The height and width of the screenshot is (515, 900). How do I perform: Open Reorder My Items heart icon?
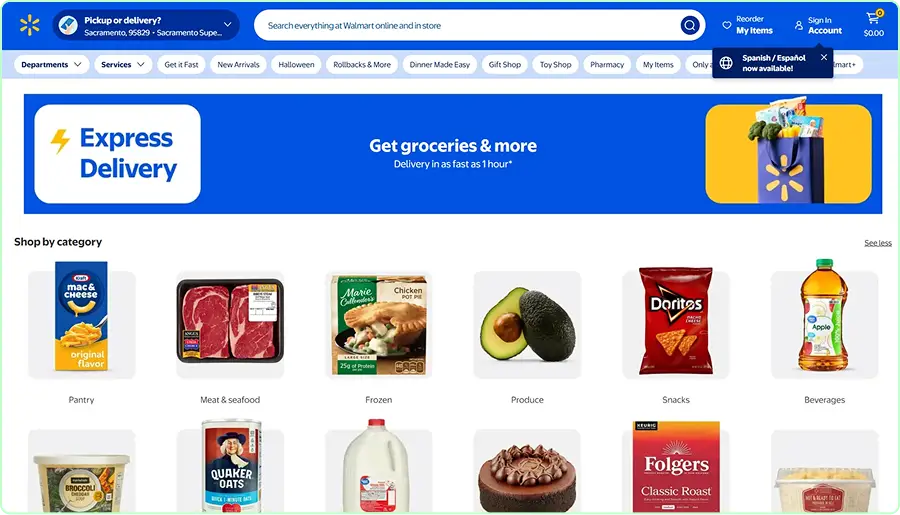[x=727, y=25]
